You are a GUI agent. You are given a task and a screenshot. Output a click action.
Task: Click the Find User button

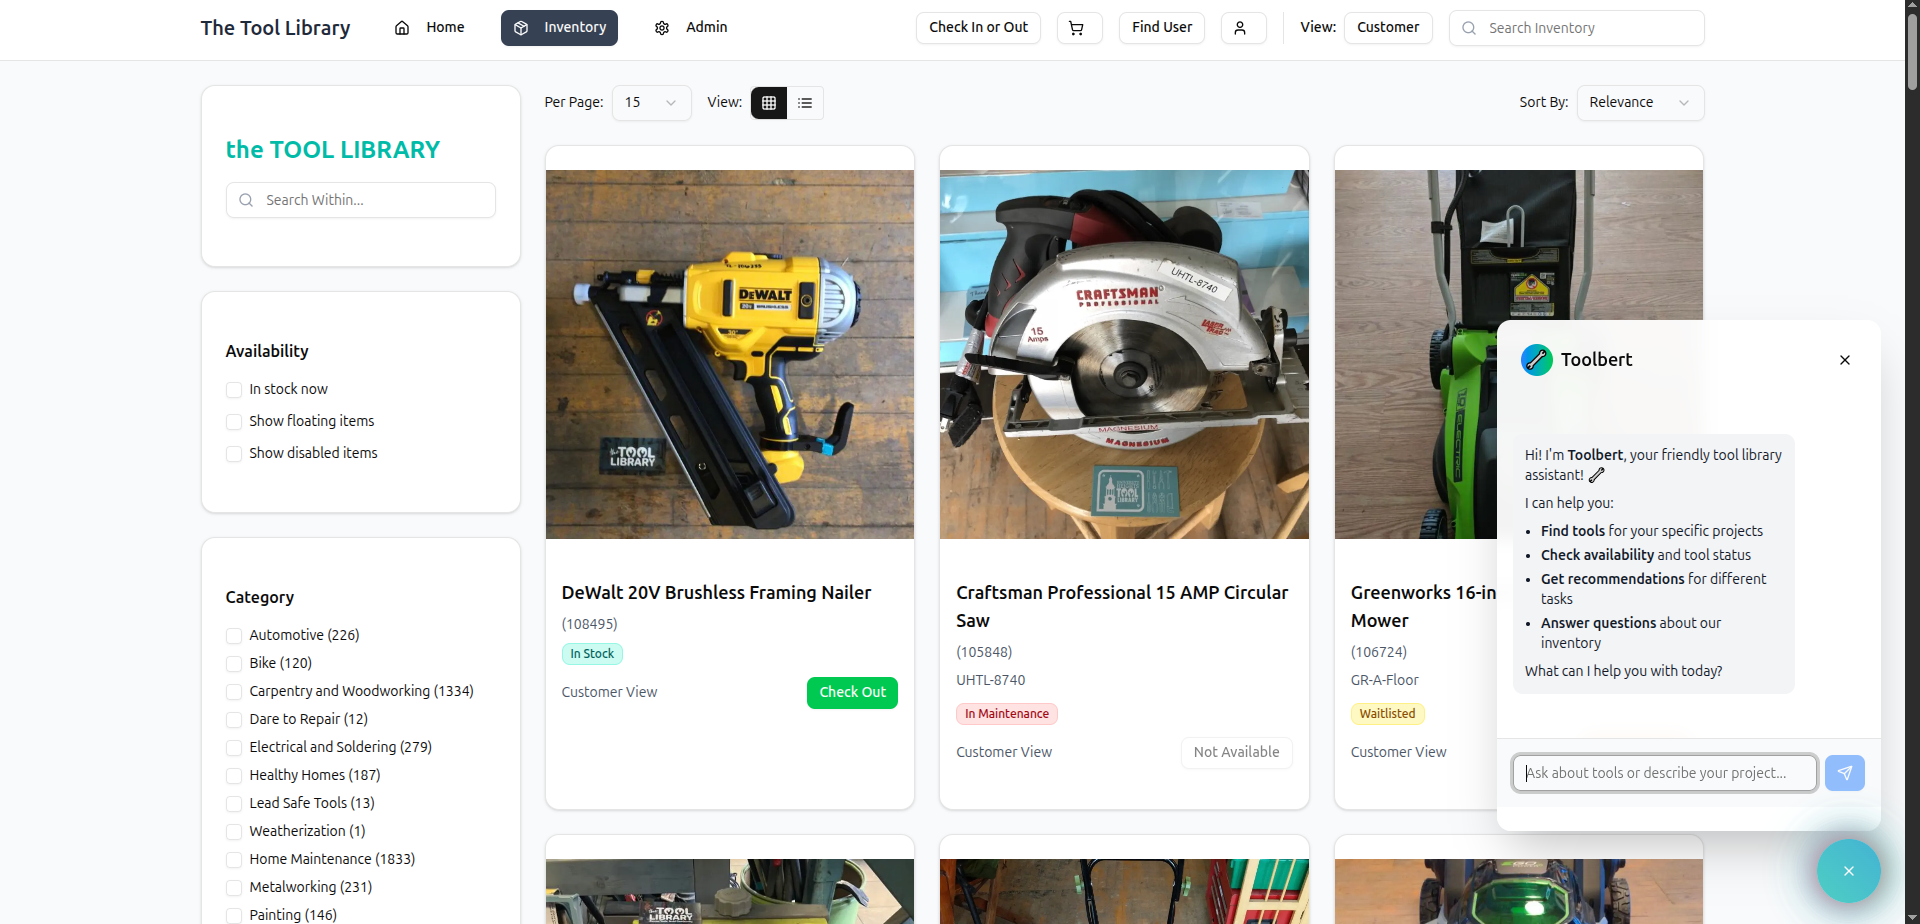(x=1162, y=28)
